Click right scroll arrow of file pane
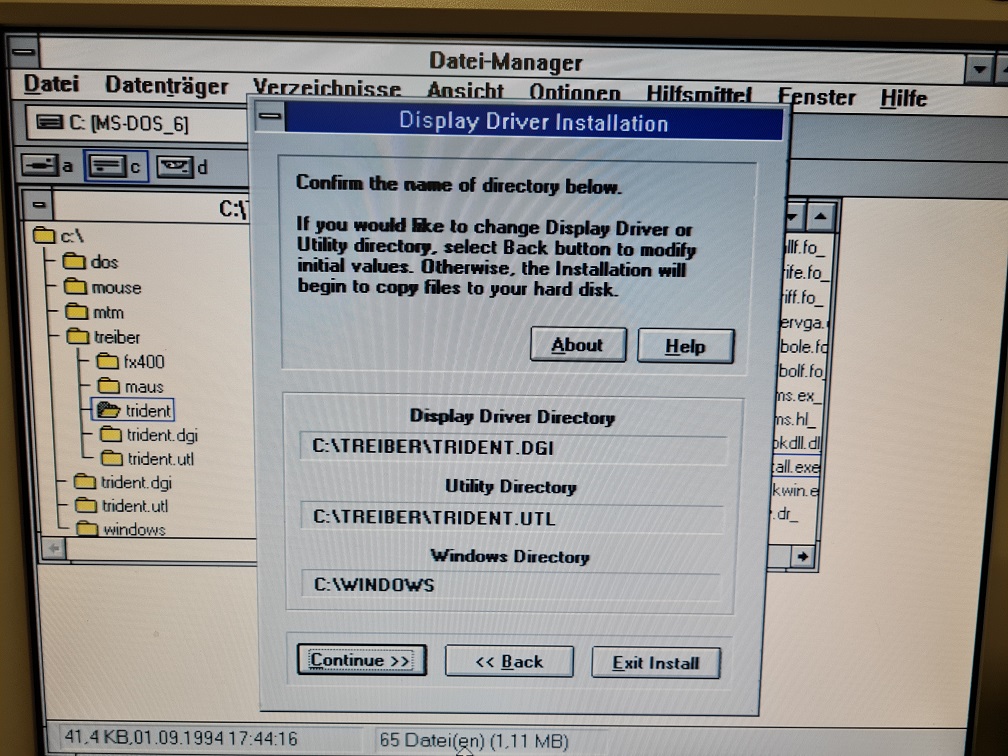The height and width of the screenshot is (756, 1008). (802, 556)
